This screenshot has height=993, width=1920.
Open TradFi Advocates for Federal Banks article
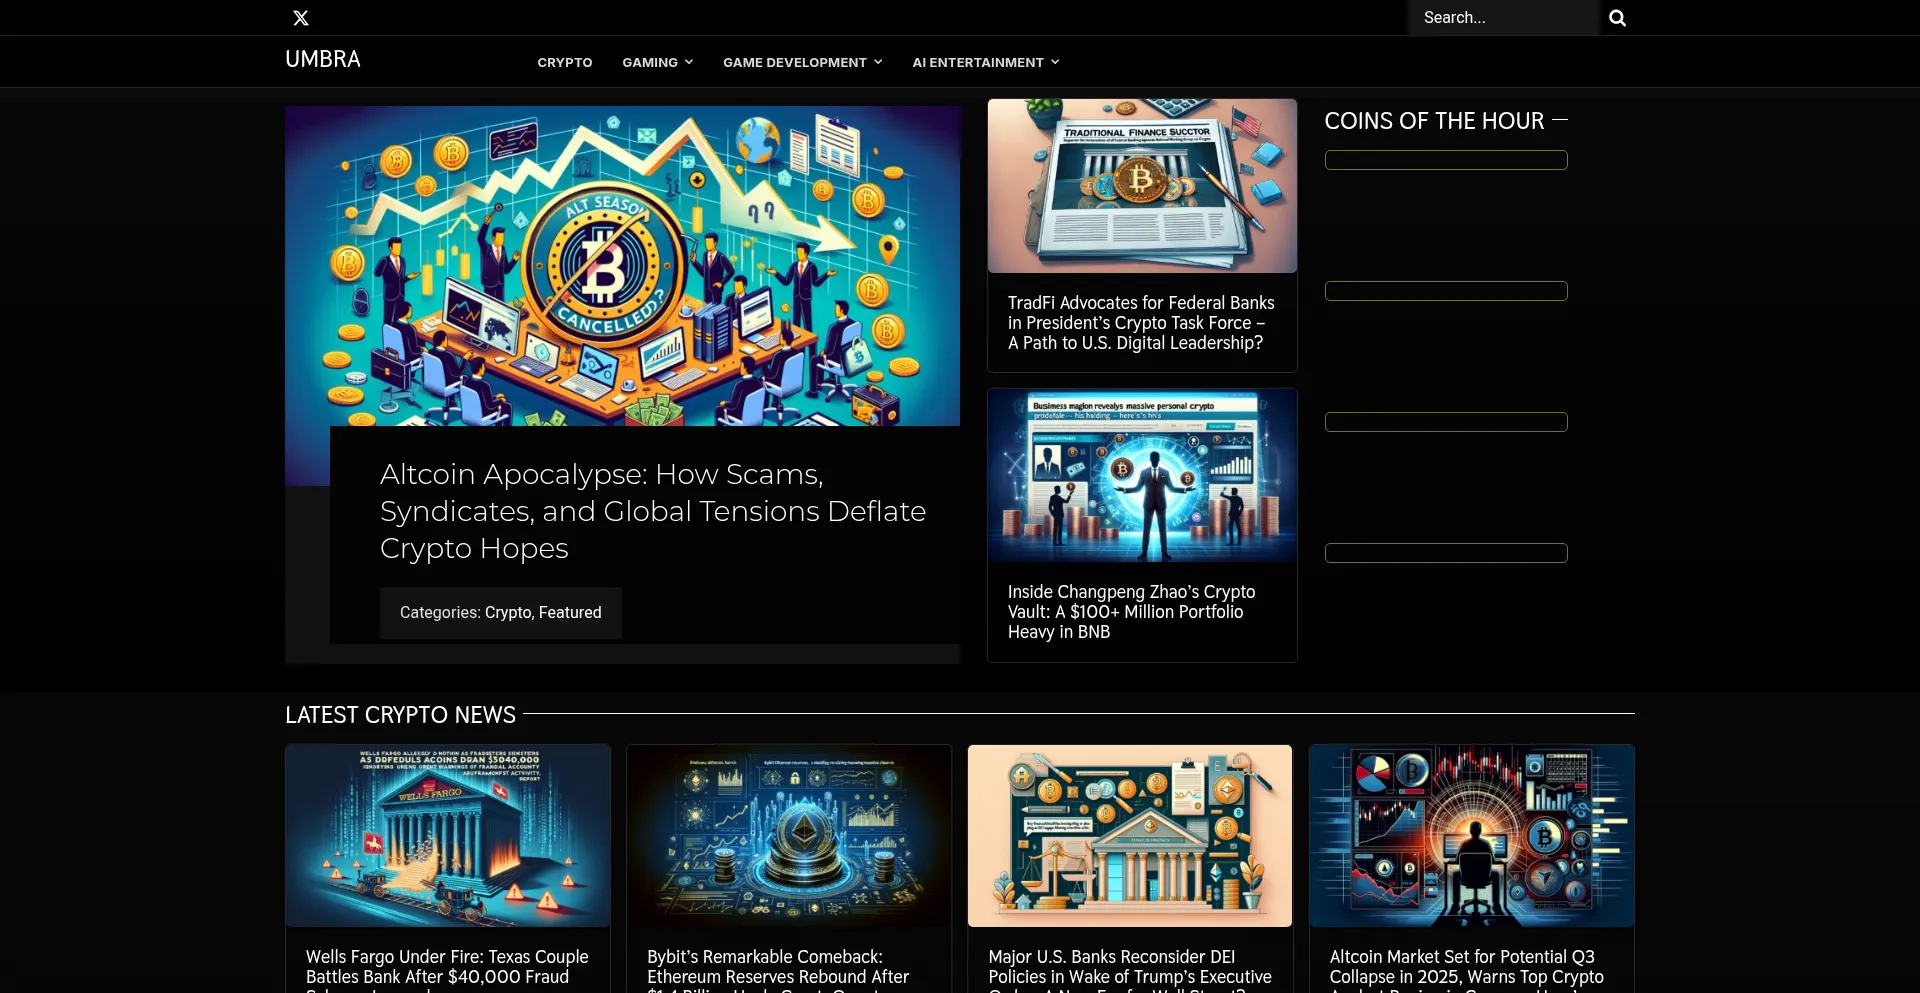[x=1141, y=323]
